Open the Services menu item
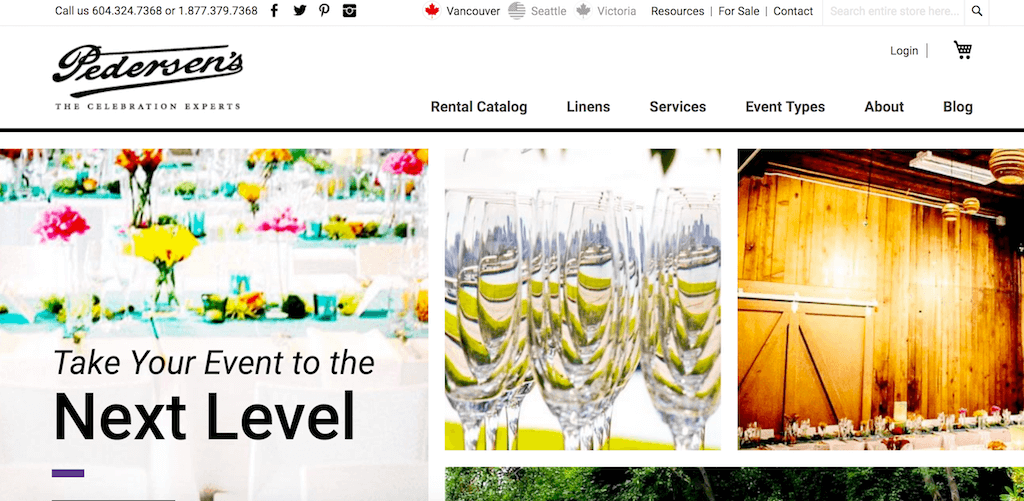This screenshot has height=501, width=1024. click(677, 106)
